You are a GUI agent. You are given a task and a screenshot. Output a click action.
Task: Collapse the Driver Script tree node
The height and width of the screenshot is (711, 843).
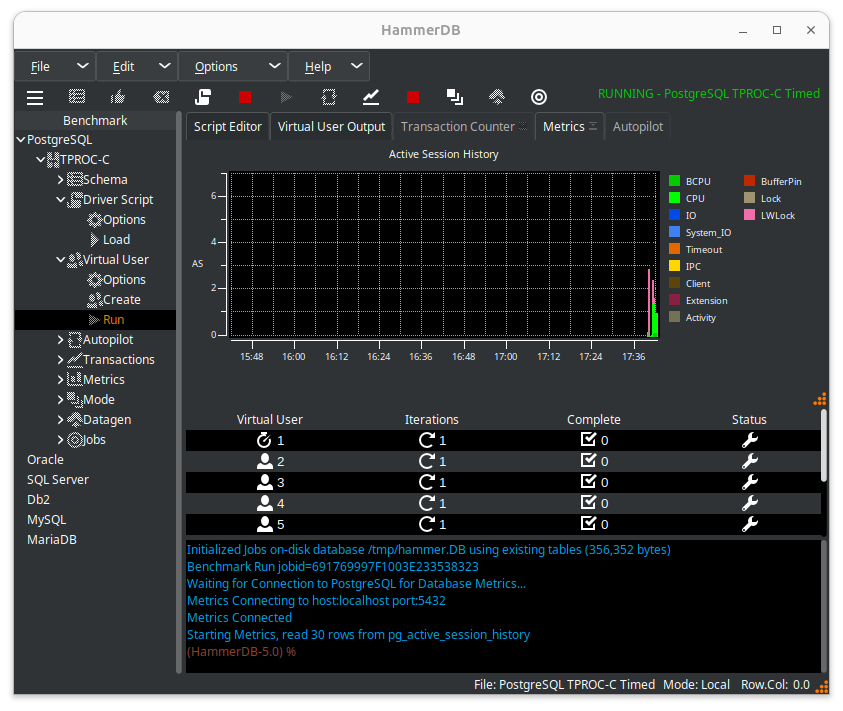click(61, 200)
